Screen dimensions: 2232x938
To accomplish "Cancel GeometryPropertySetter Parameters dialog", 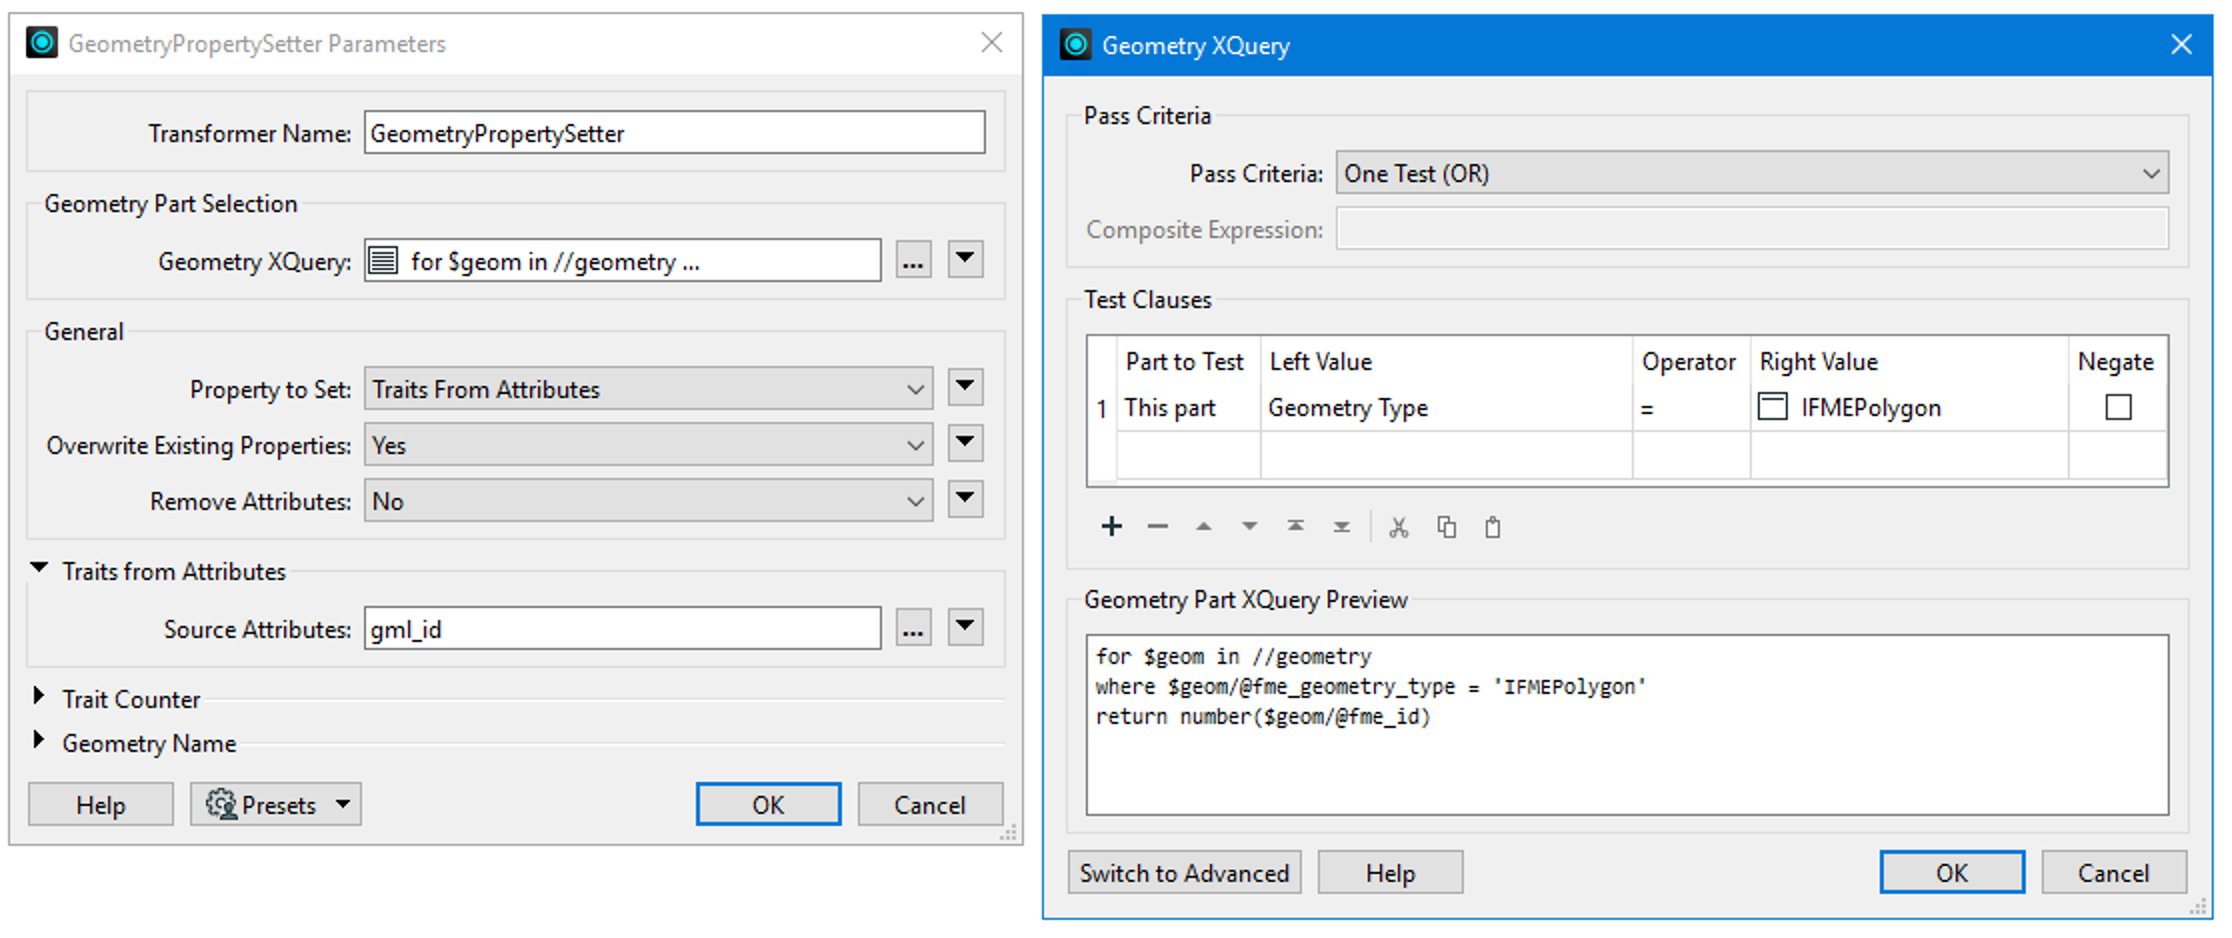I will coord(930,804).
